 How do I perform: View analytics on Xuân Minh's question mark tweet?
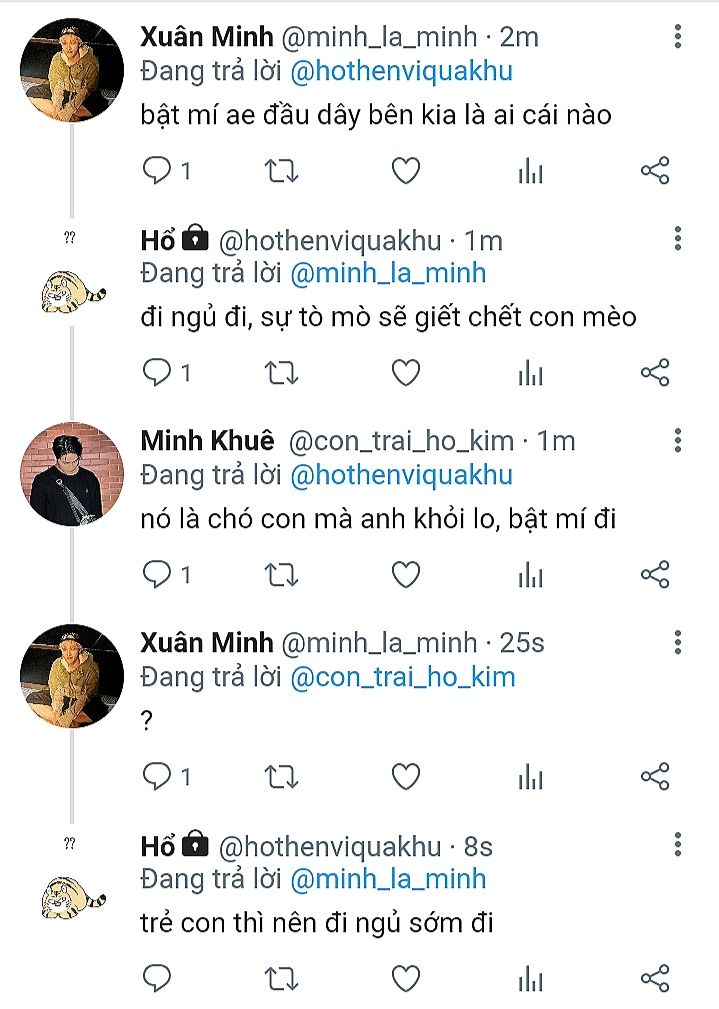click(x=530, y=776)
